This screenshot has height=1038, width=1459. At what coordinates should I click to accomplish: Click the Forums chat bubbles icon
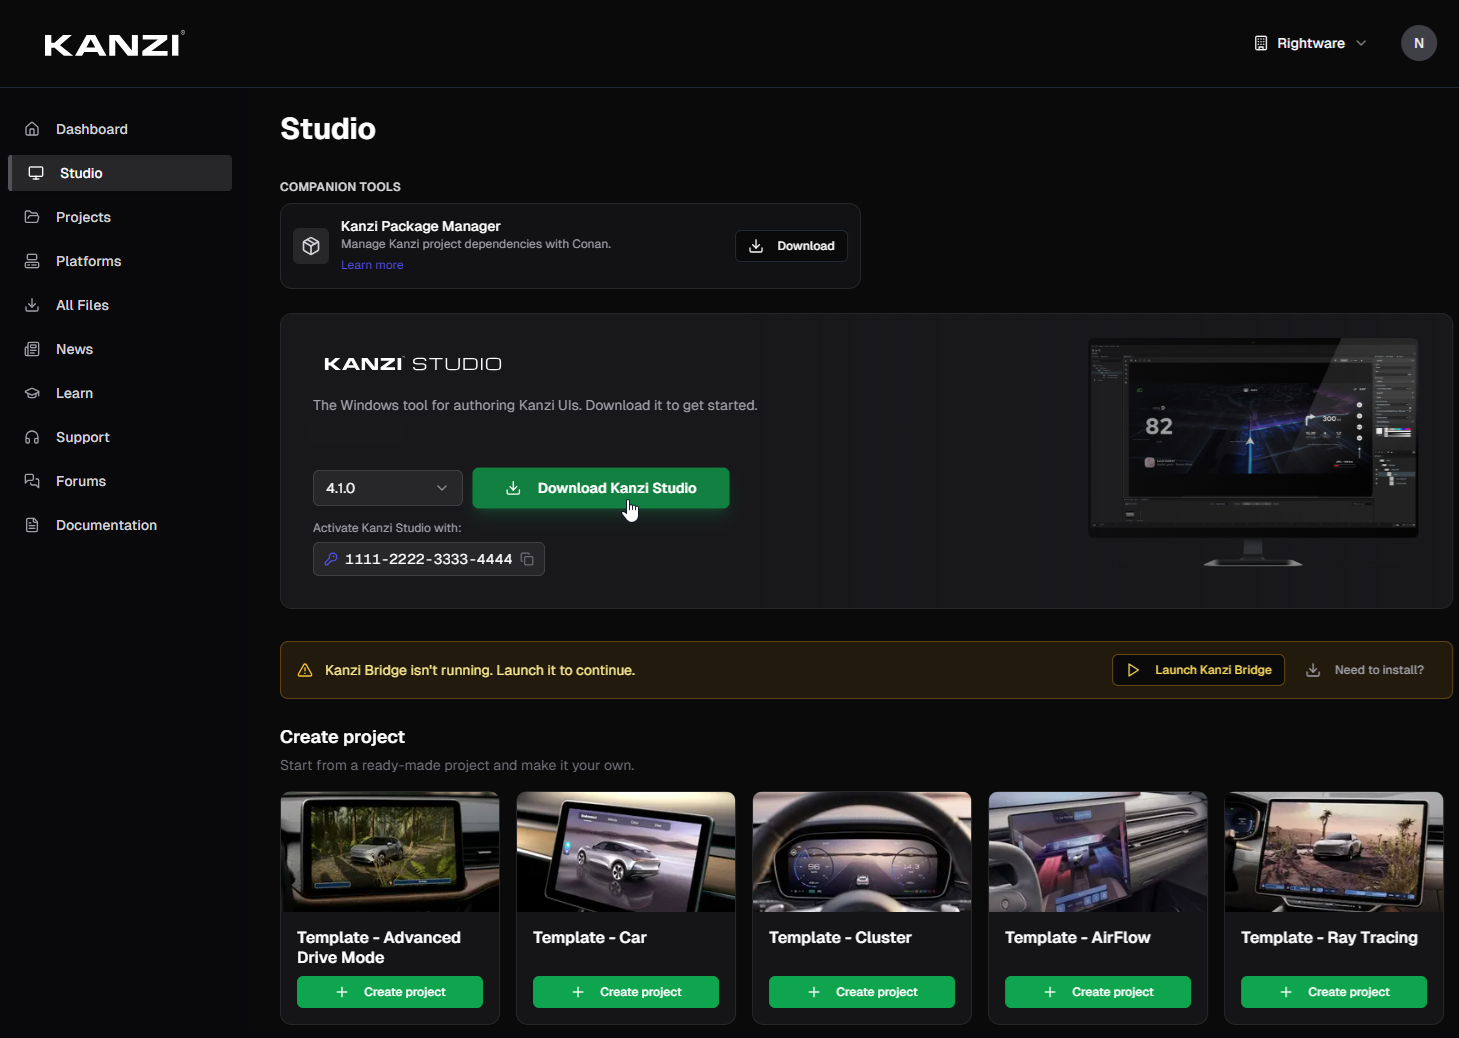[32, 481]
